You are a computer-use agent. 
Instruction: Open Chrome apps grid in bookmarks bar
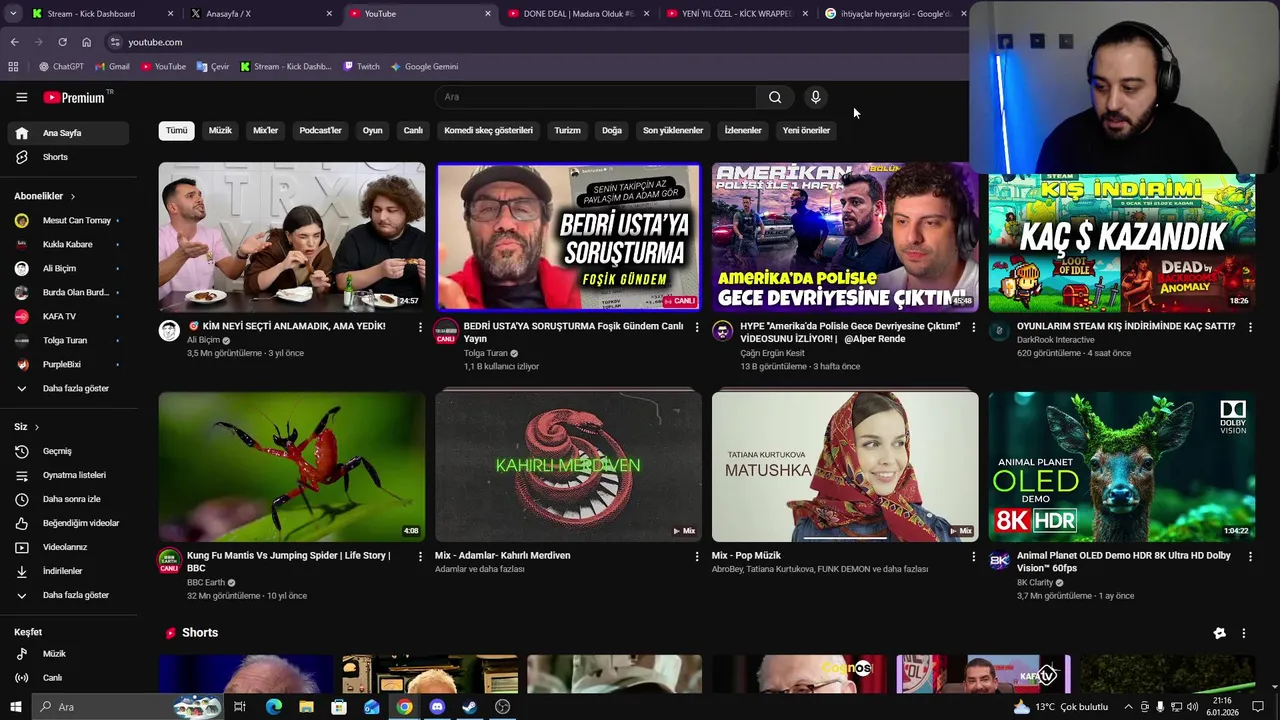tap(13, 67)
